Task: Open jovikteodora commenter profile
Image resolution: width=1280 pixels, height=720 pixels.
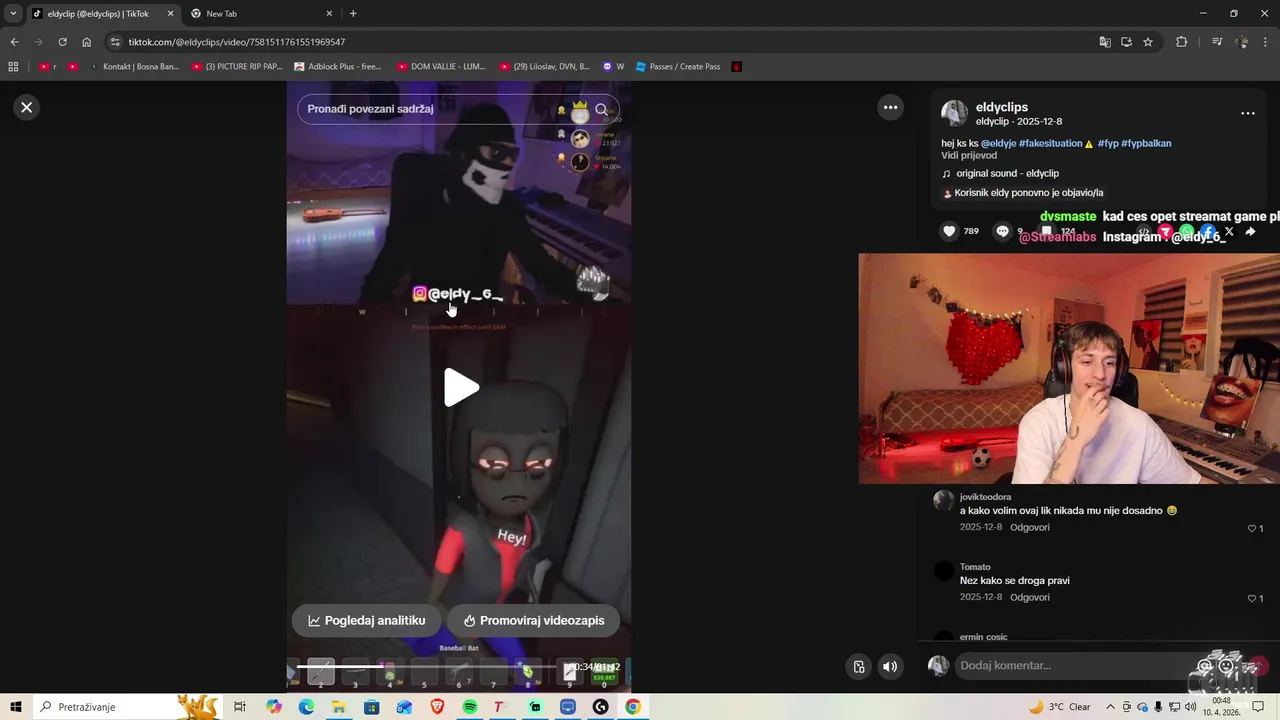Action: [985, 497]
